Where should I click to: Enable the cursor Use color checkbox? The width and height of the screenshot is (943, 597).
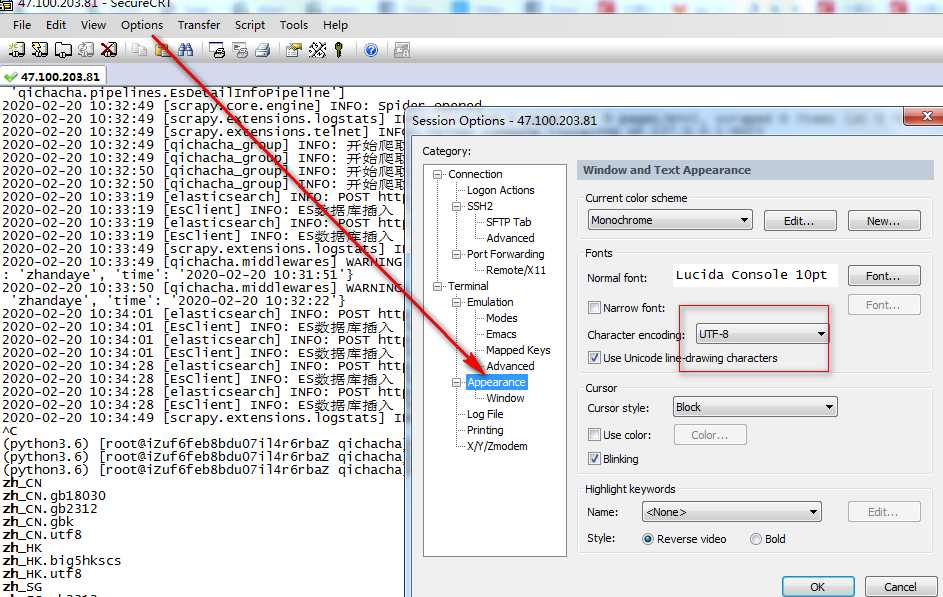click(594, 435)
